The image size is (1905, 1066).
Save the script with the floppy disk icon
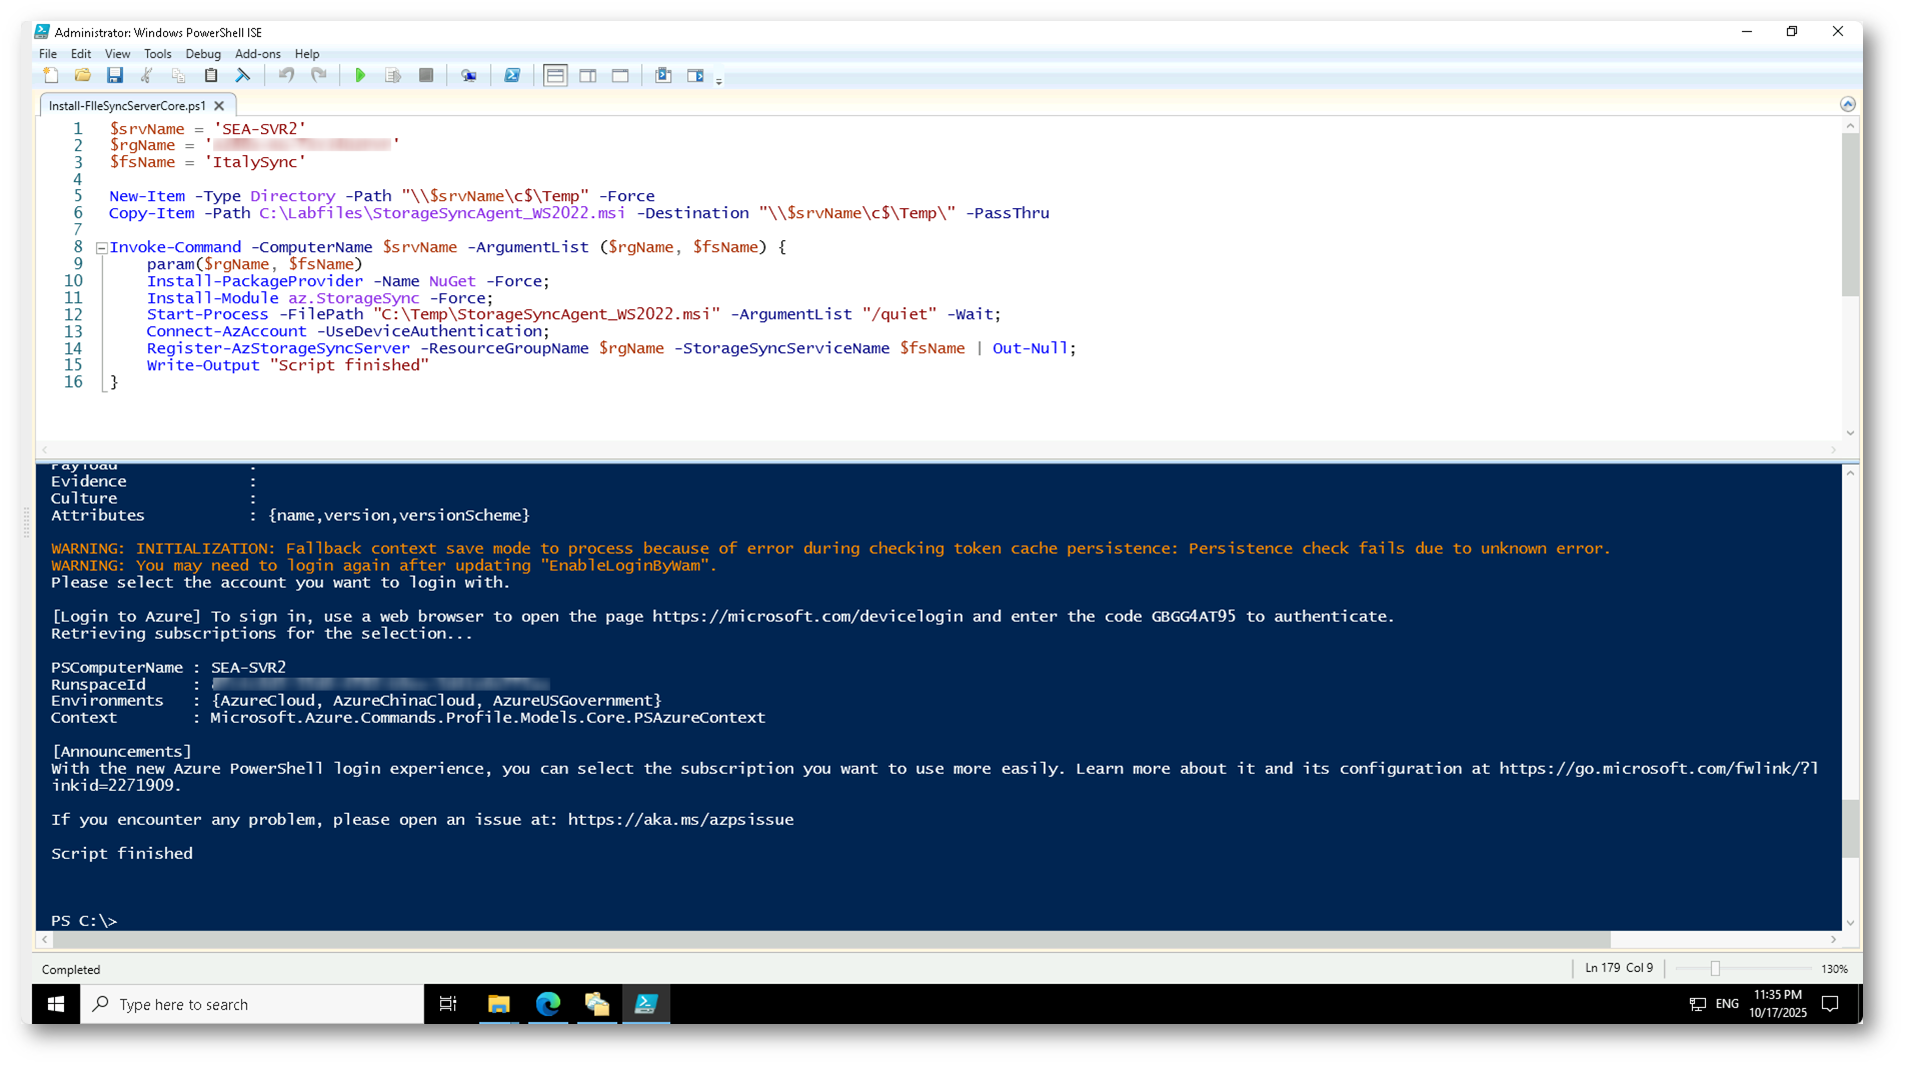115,76
